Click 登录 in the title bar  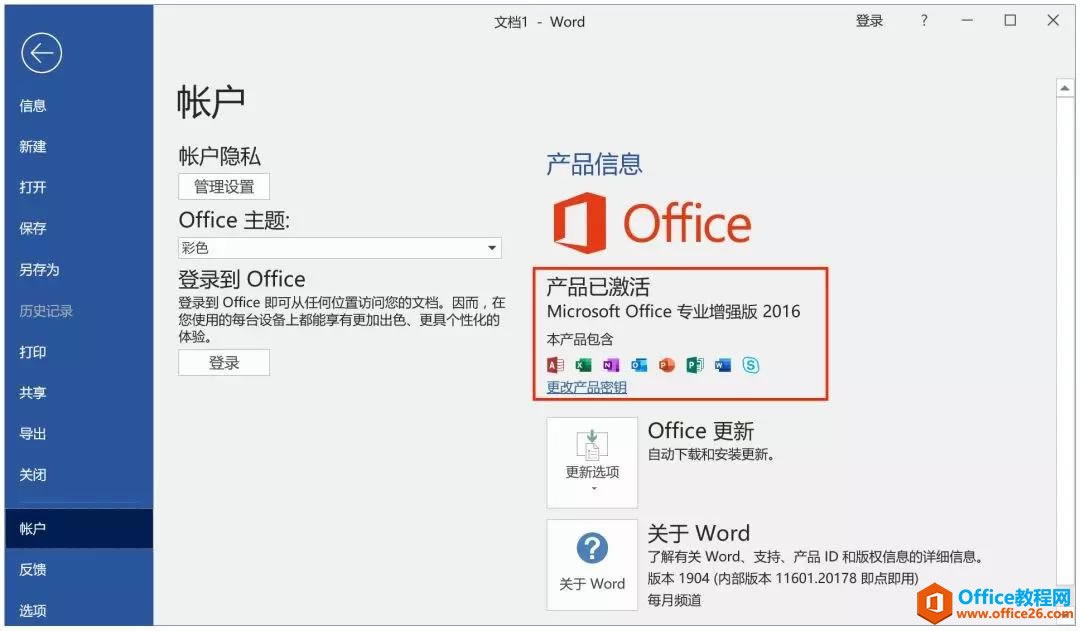click(x=869, y=21)
